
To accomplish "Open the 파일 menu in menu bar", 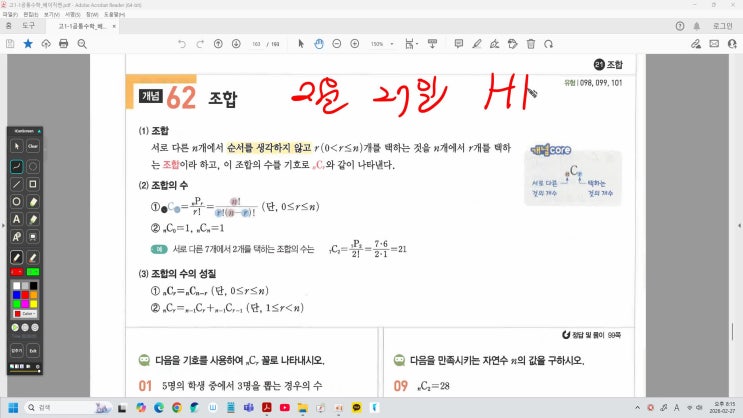I will pos(9,15).
